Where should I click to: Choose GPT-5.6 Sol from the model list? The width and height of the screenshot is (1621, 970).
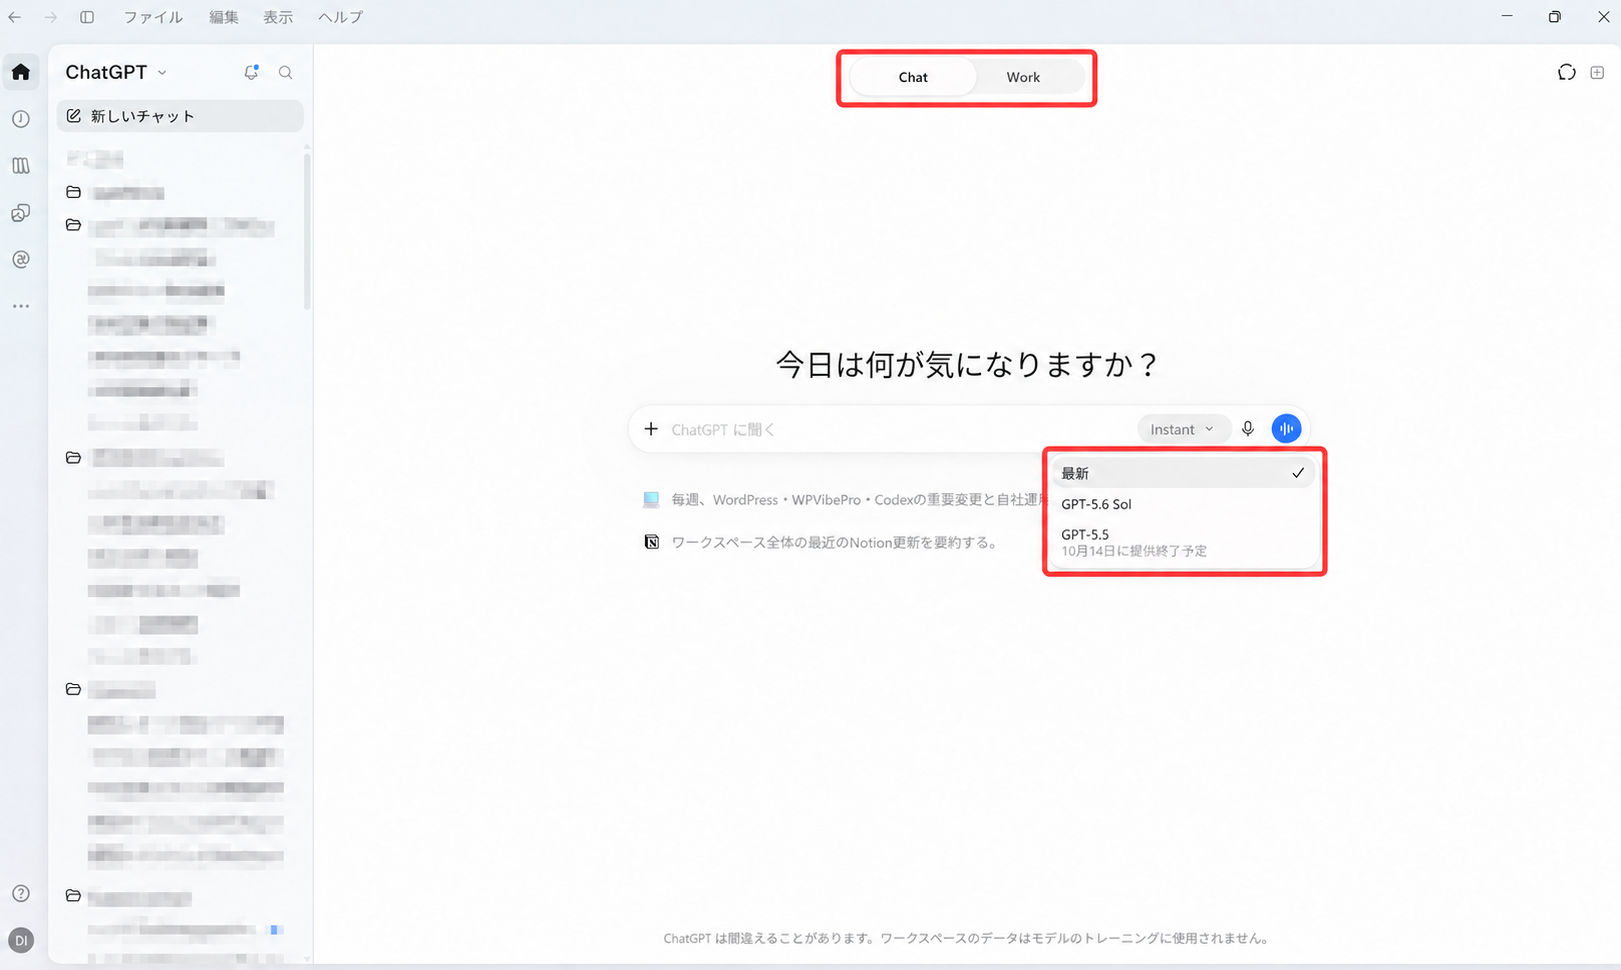tap(1184, 504)
